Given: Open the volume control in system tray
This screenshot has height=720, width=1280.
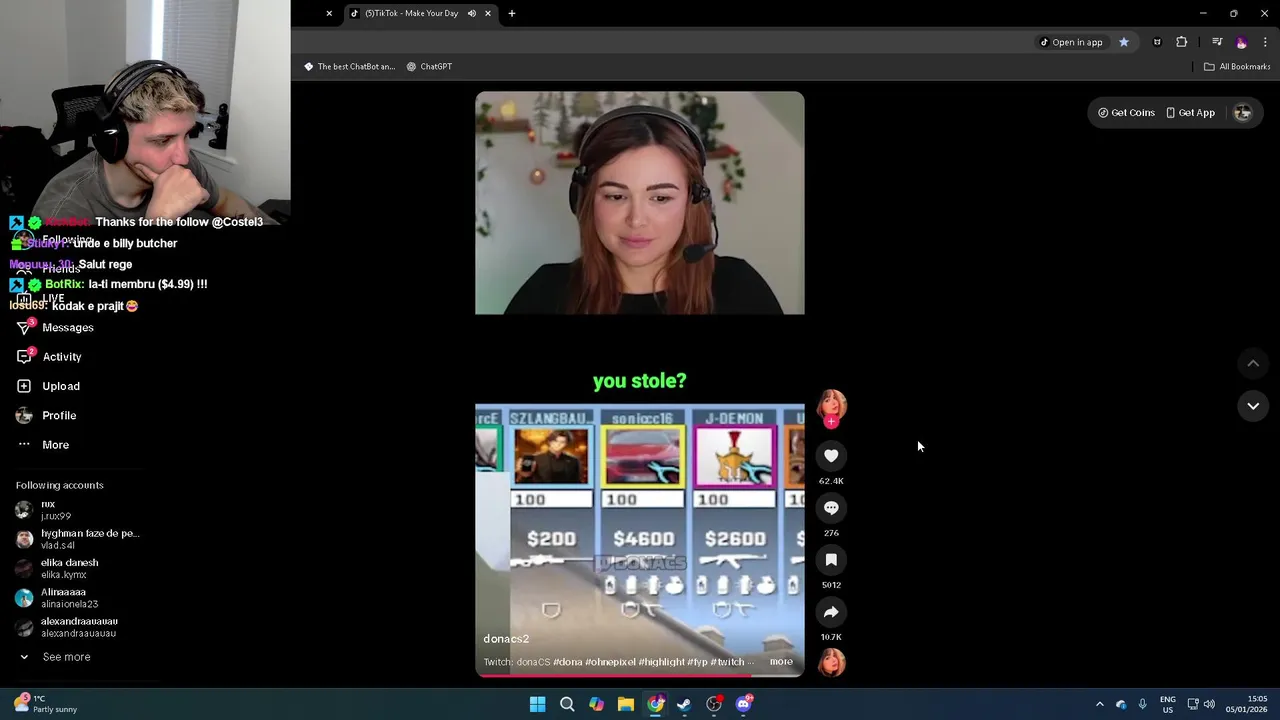Looking at the screenshot, I should pyautogui.click(x=1209, y=704).
